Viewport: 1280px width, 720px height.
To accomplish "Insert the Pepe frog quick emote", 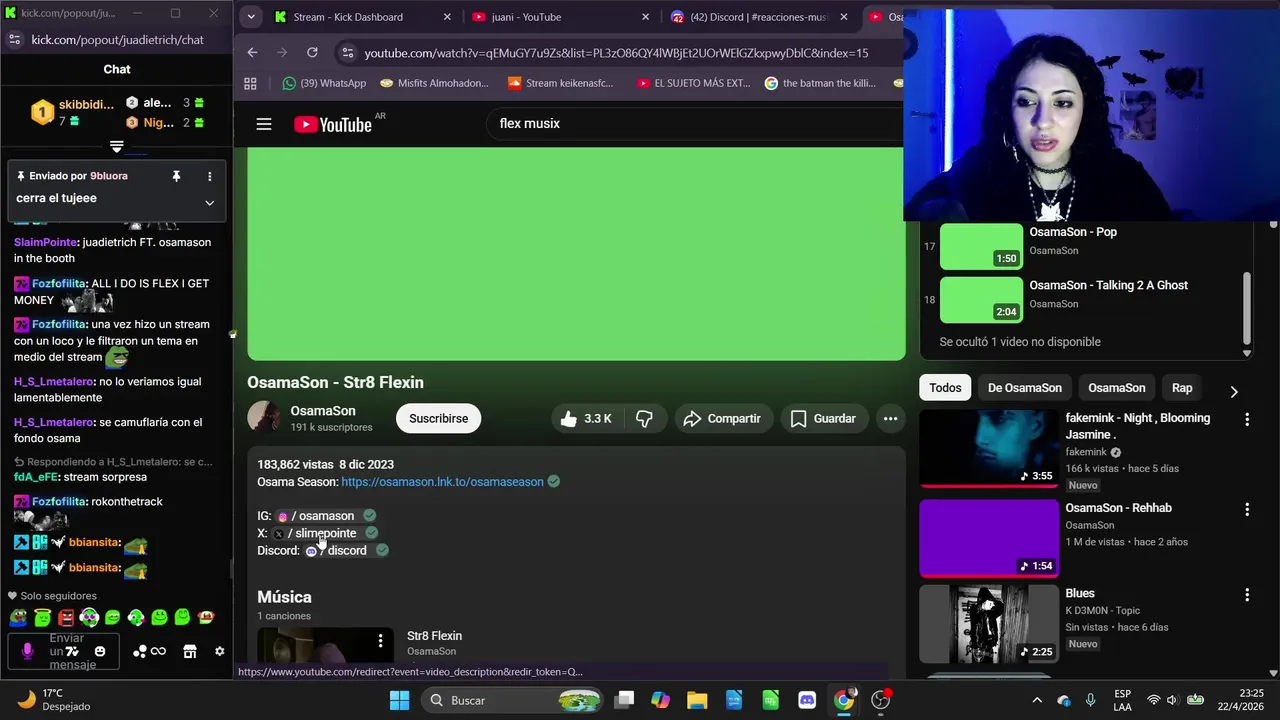I will tap(18, 618).
